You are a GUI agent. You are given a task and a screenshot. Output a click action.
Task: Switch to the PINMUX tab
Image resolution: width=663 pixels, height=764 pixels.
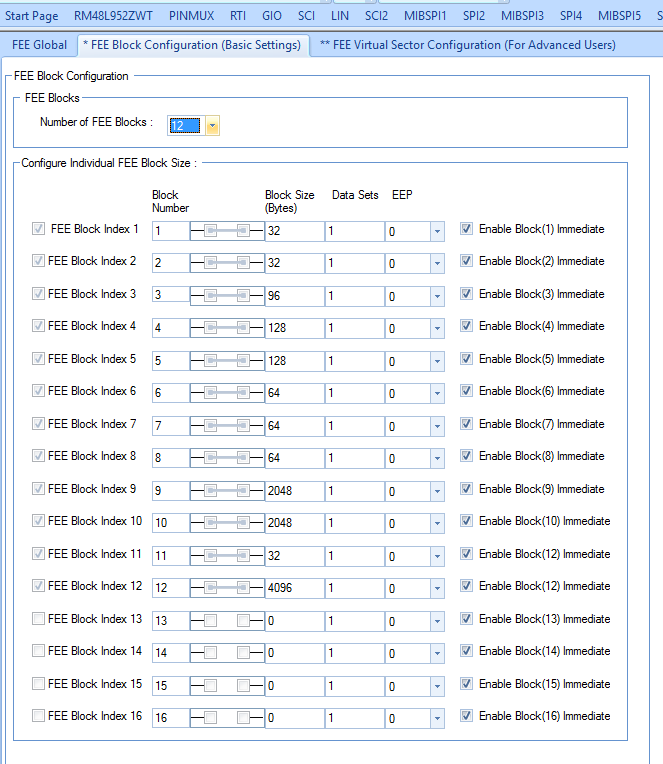[191, 16]
